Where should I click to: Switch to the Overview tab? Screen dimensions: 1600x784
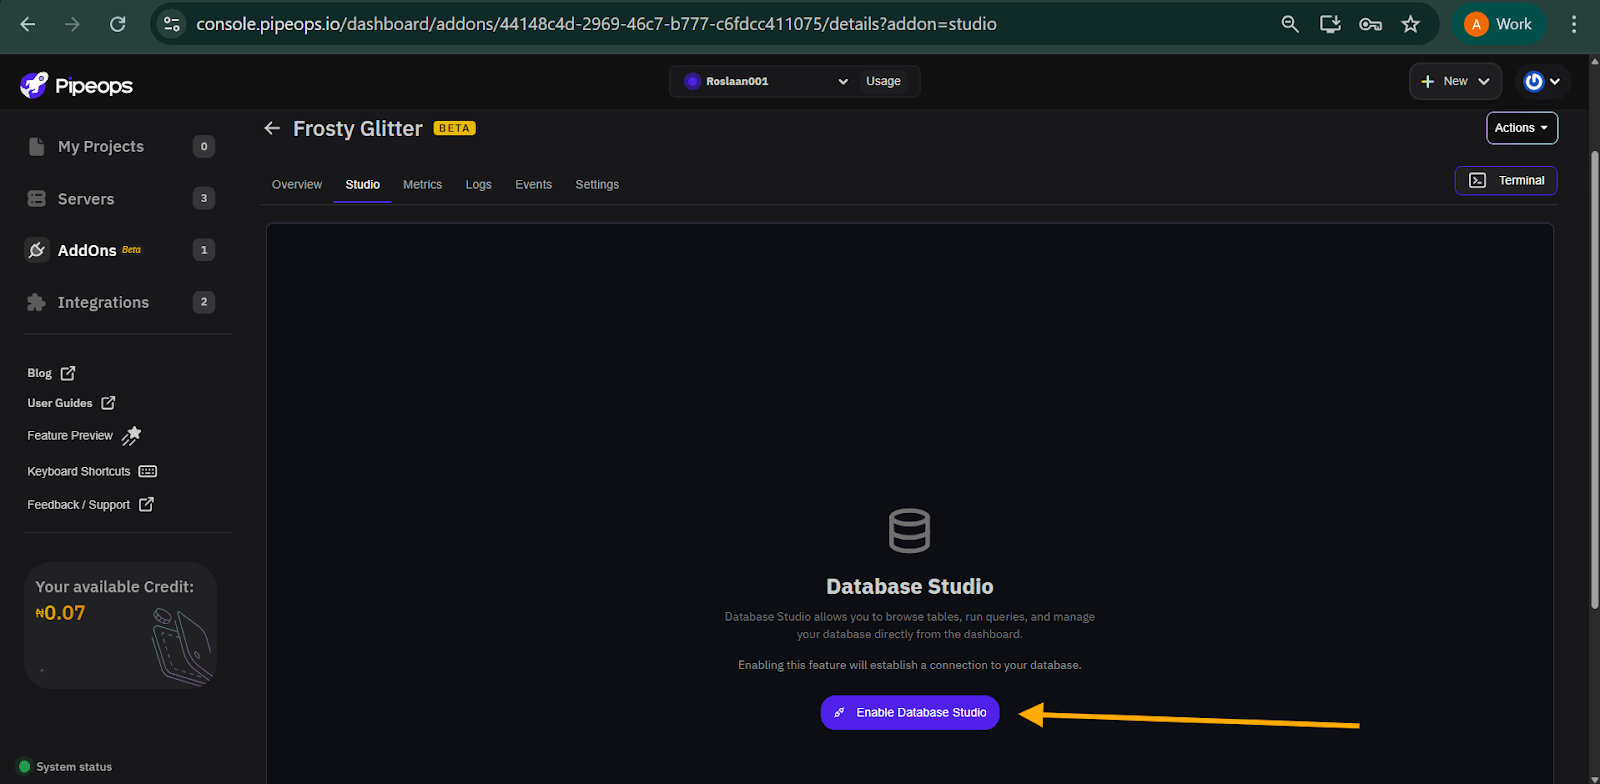click(x=297, y=185)
